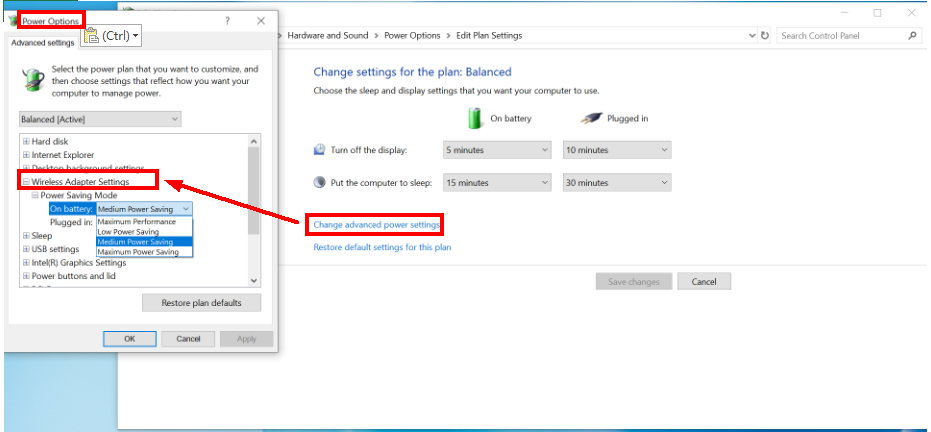
Task: Select the Advanced settings tab
Action: (x=41, y=43)
